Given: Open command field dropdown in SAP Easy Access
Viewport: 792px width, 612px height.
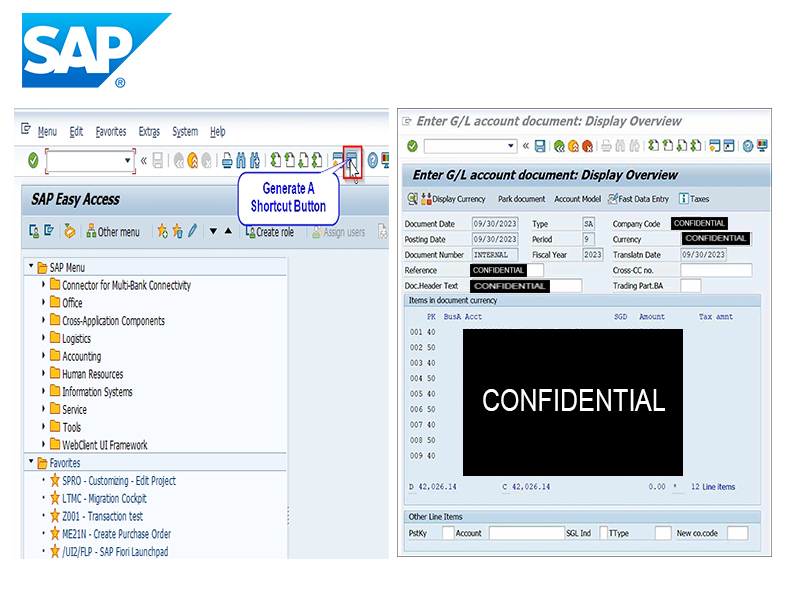Looking at the screenshot, I should click(127, 161).
